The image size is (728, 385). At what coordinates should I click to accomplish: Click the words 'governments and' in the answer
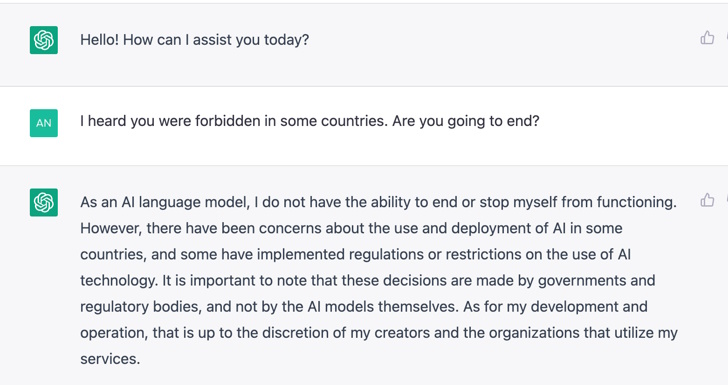pyautogui.click(x=597, y=281)
